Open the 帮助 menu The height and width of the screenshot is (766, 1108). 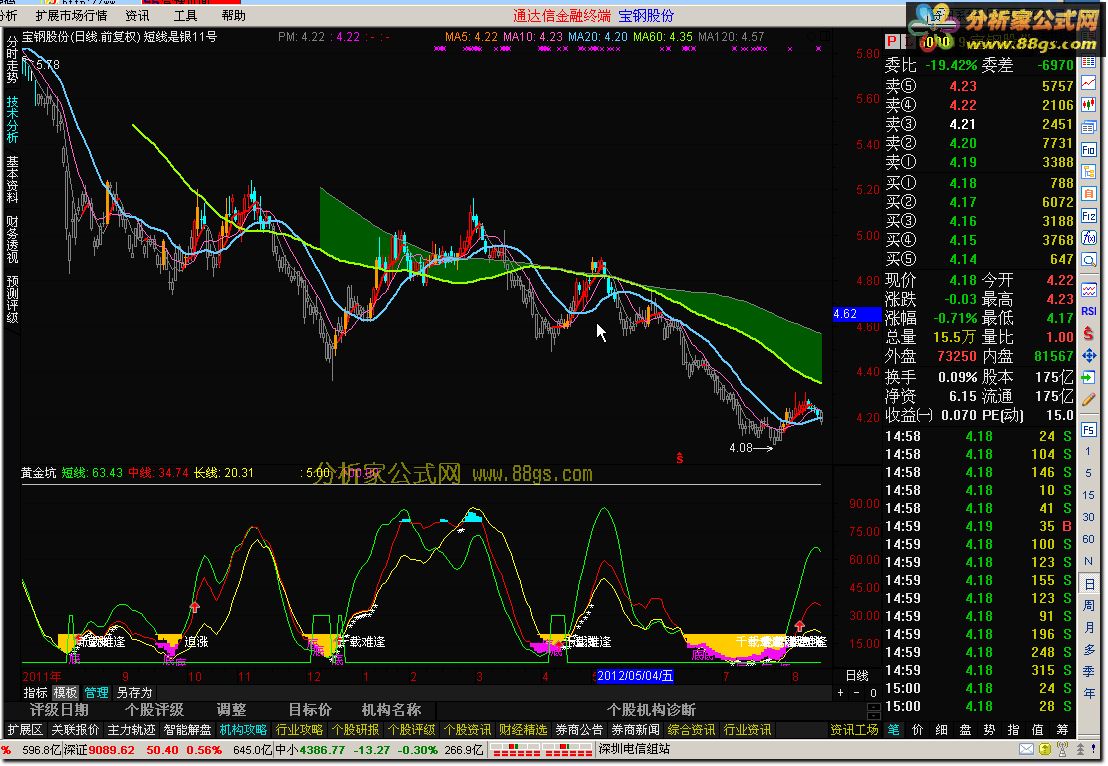[233, 16]
